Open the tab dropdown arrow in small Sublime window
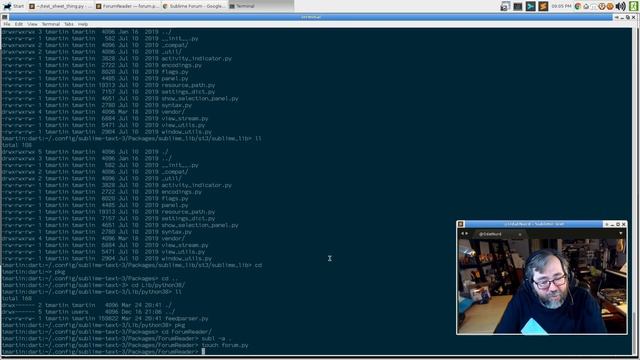The height and width of the screenshot is (360, 640). [x=621, y=234]
